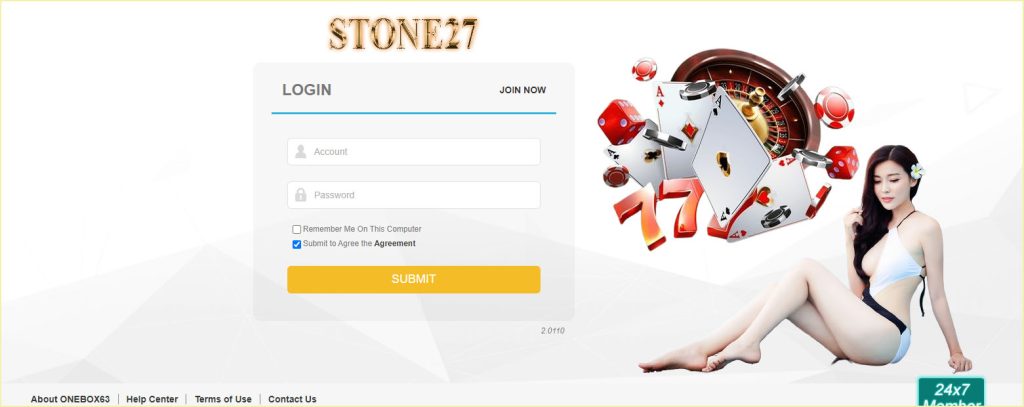This screenshot has width=1024, height=407.
Task: Focus the Password input field
Action: coord(413,195)
